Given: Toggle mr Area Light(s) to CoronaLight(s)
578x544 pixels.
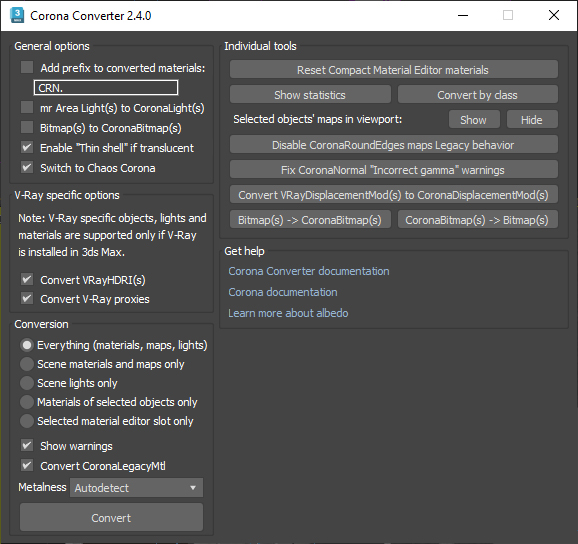Looking at the screenshot, I should point(27,108).
